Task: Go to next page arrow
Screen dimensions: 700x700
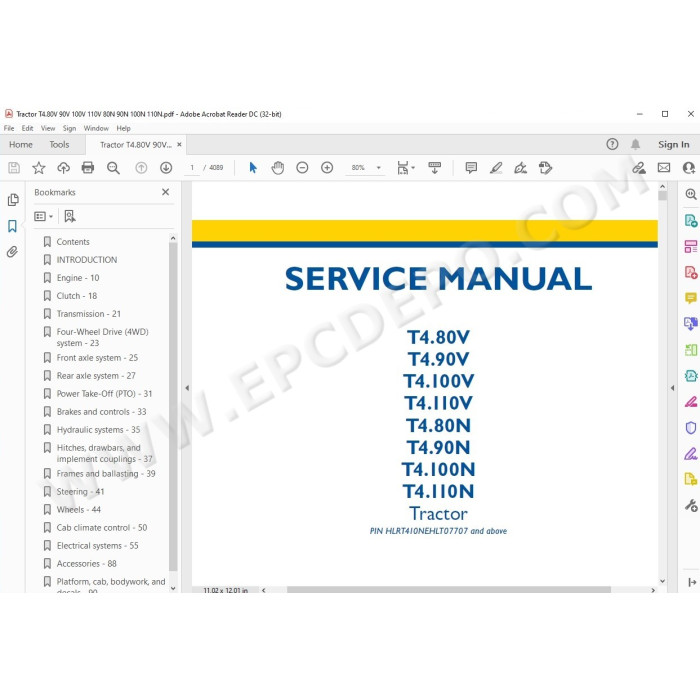Action: click(166, 168)
